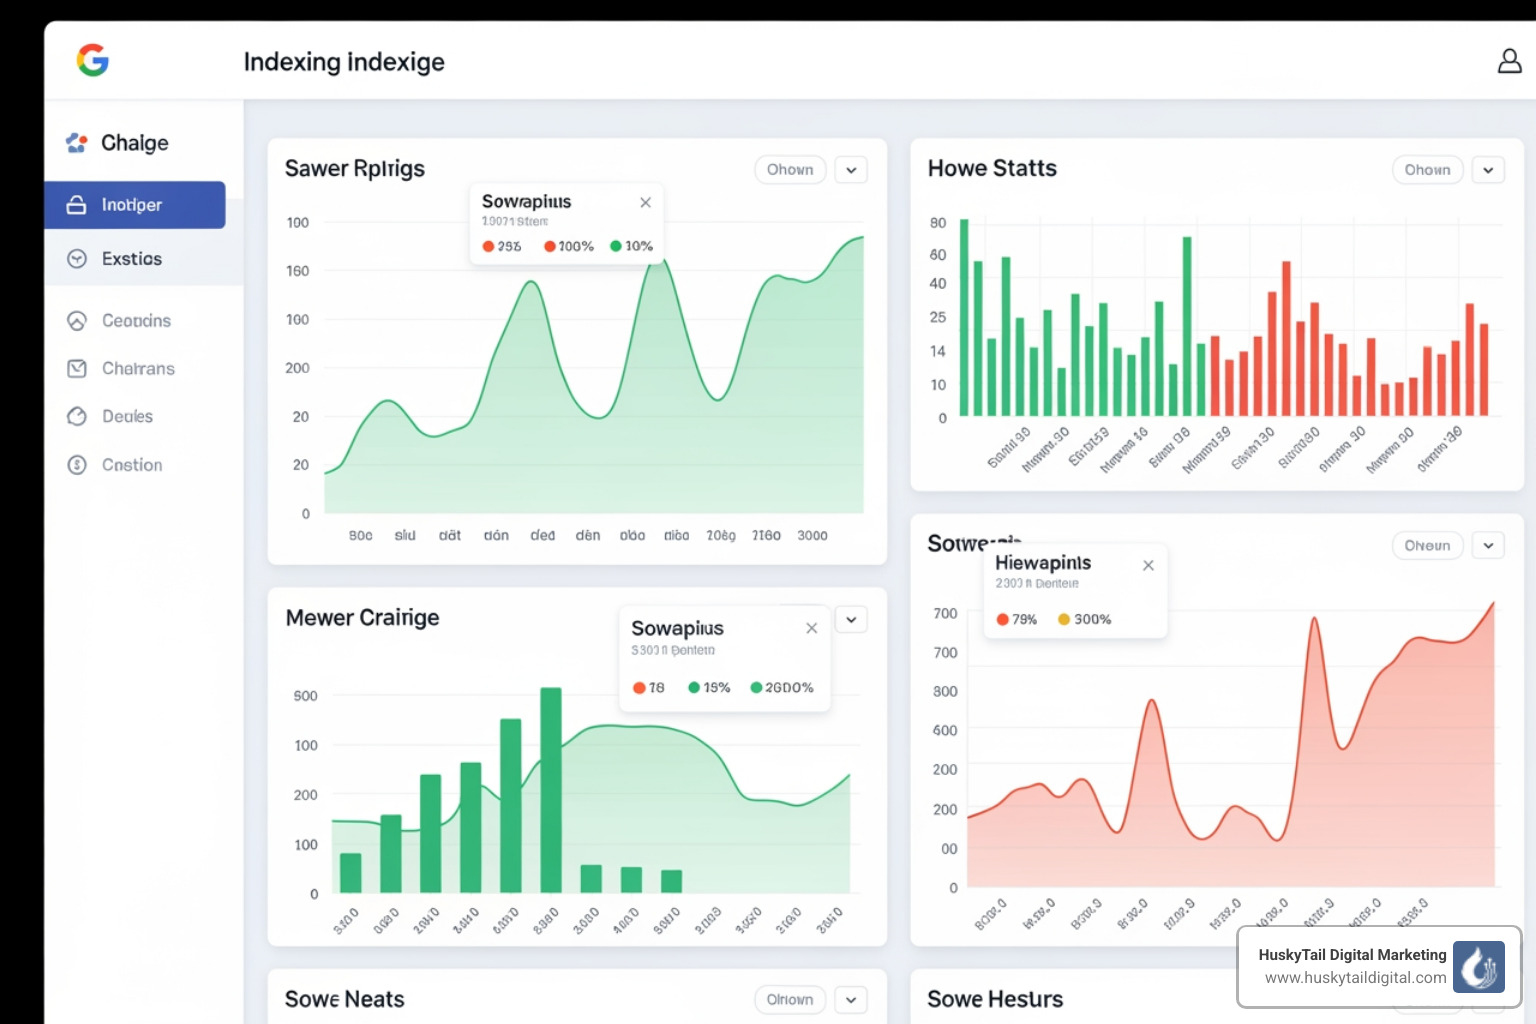Select the Chalge sidebar icon
The width and height of the screenshot is (1536, 1024).
tap(76, 143)
